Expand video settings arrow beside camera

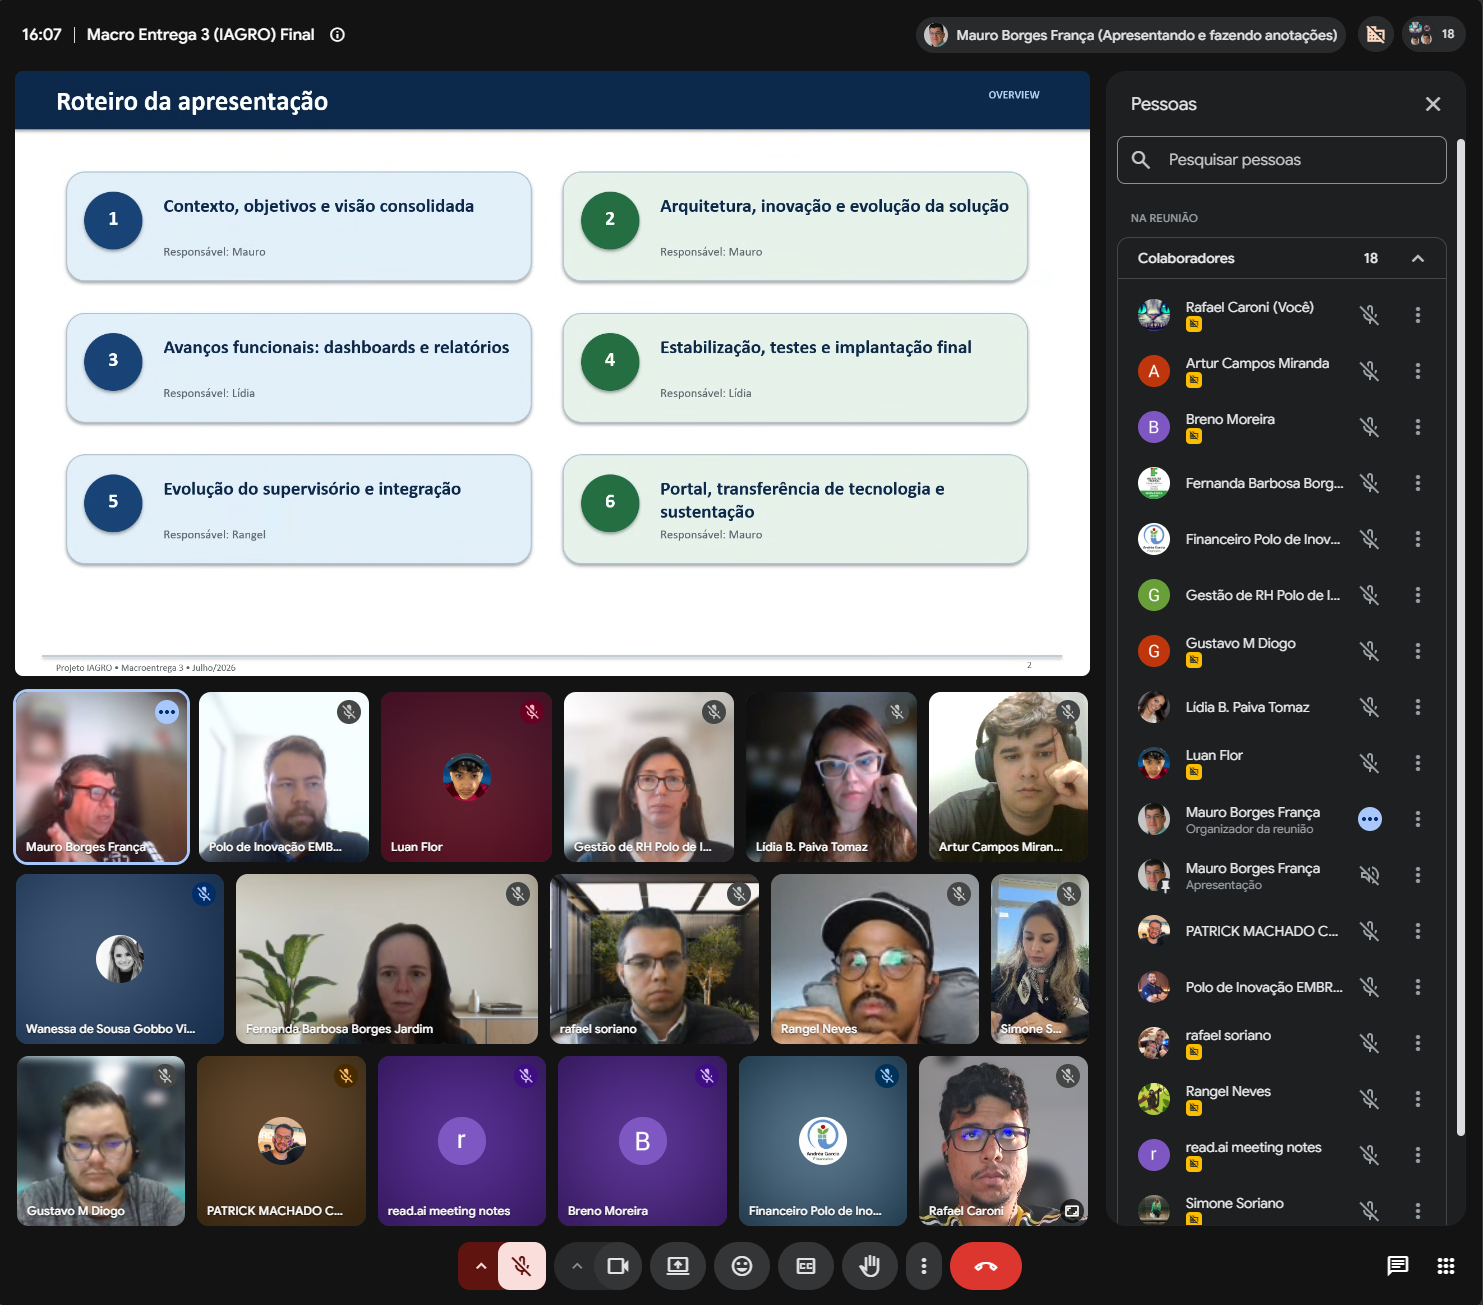coord(577,1266)
